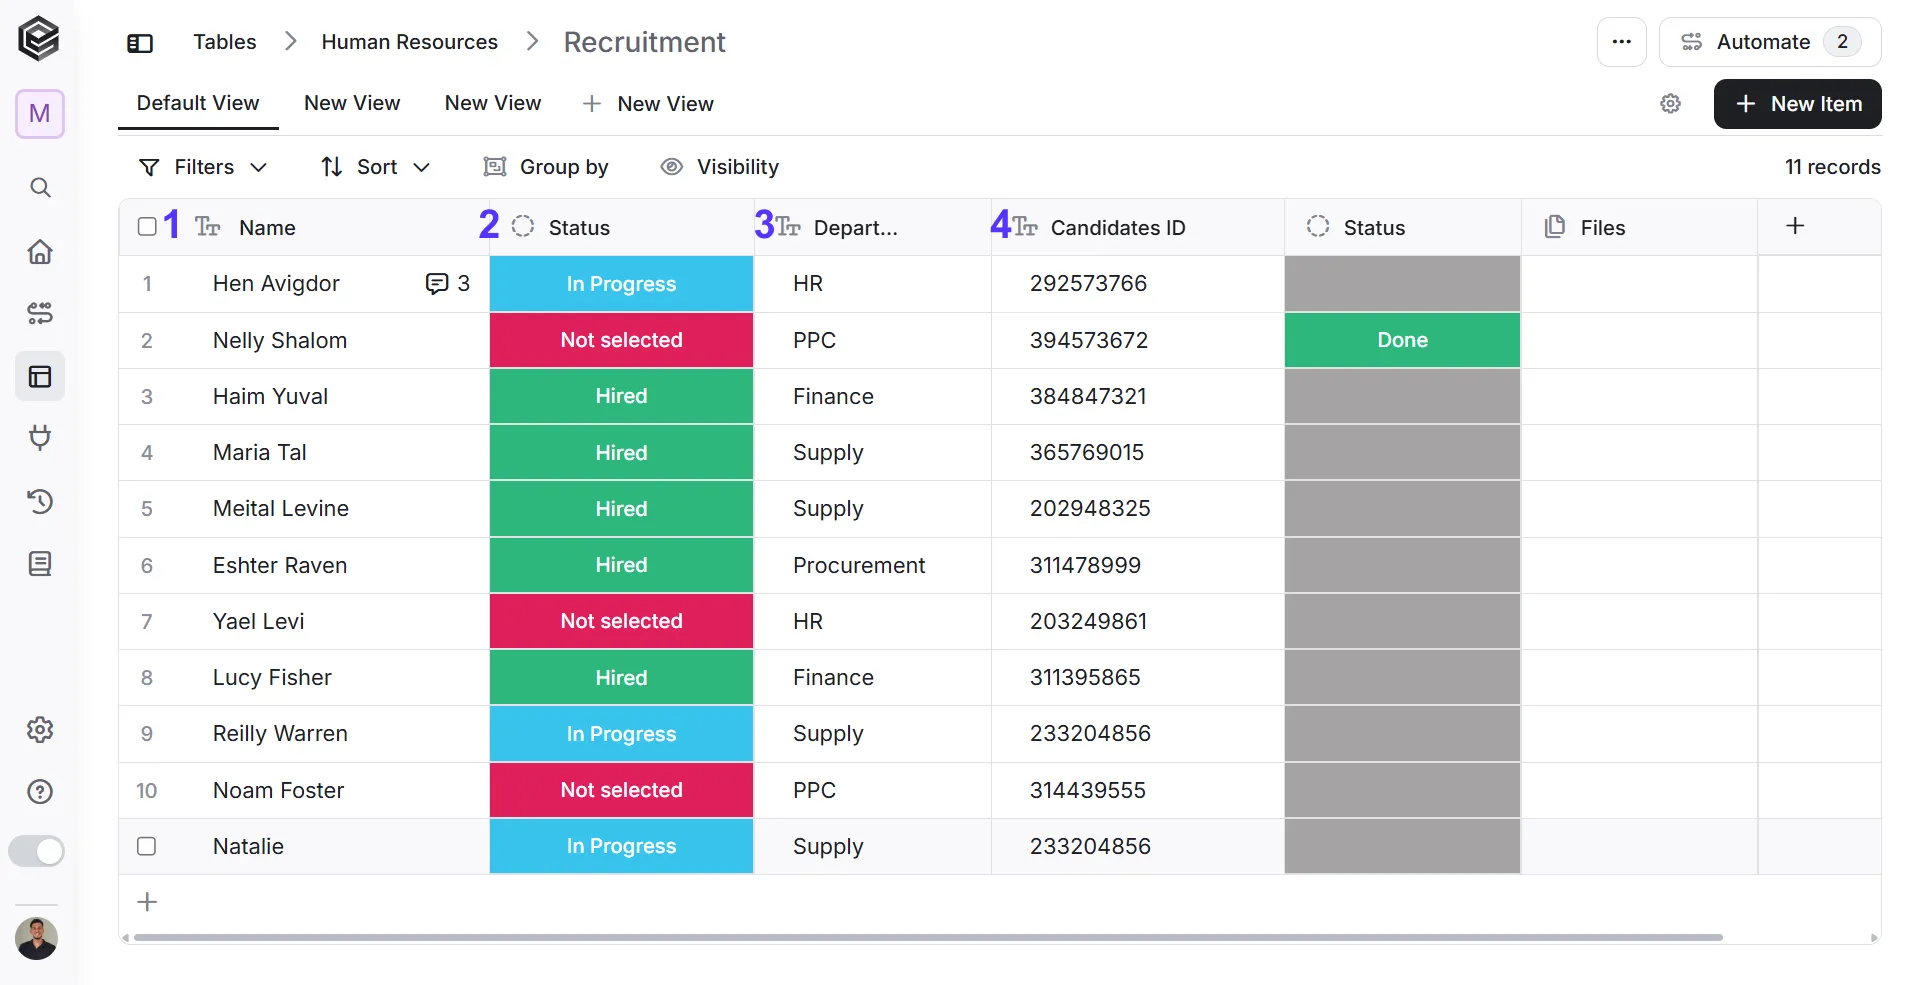
Task: Open help question mark icon
Action: coord(40,792)
